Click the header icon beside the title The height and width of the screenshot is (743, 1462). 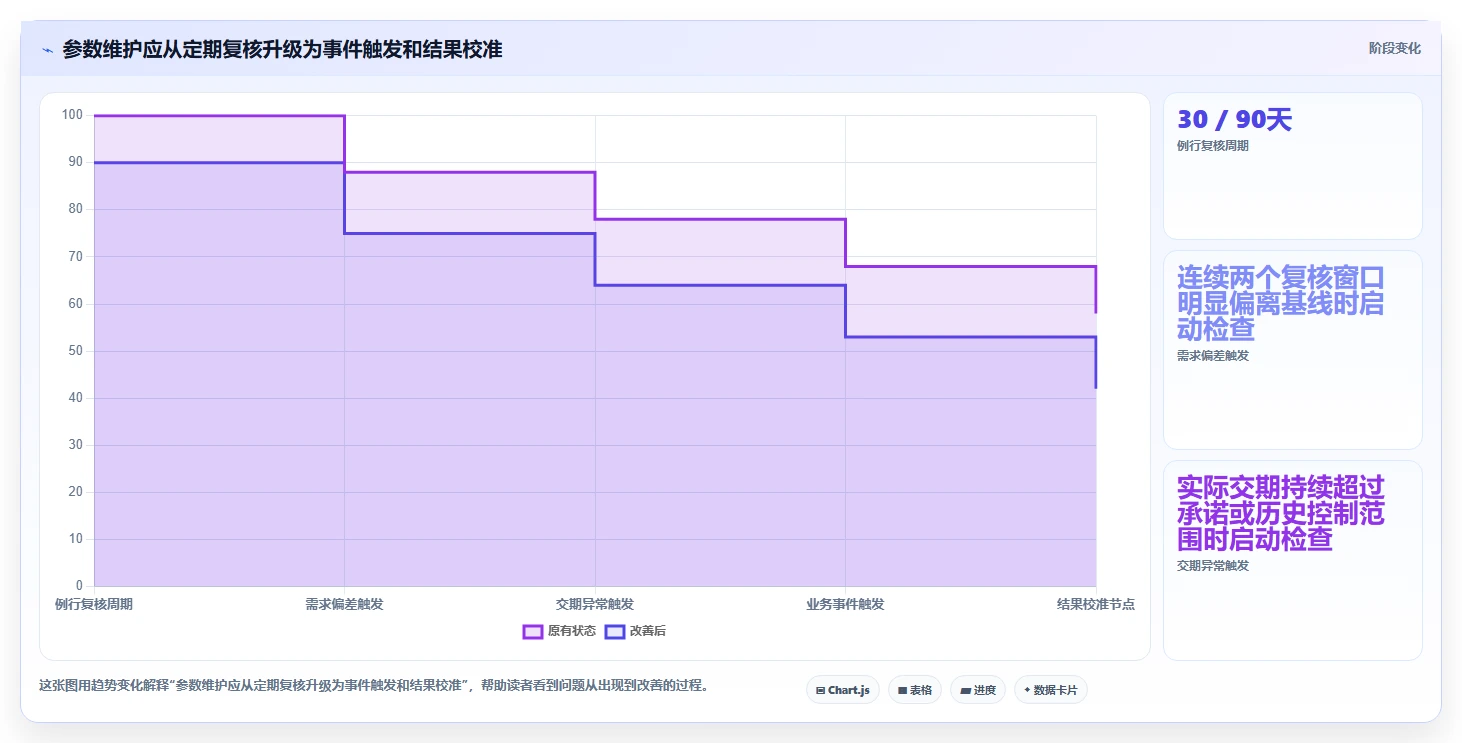coord(47,49)
